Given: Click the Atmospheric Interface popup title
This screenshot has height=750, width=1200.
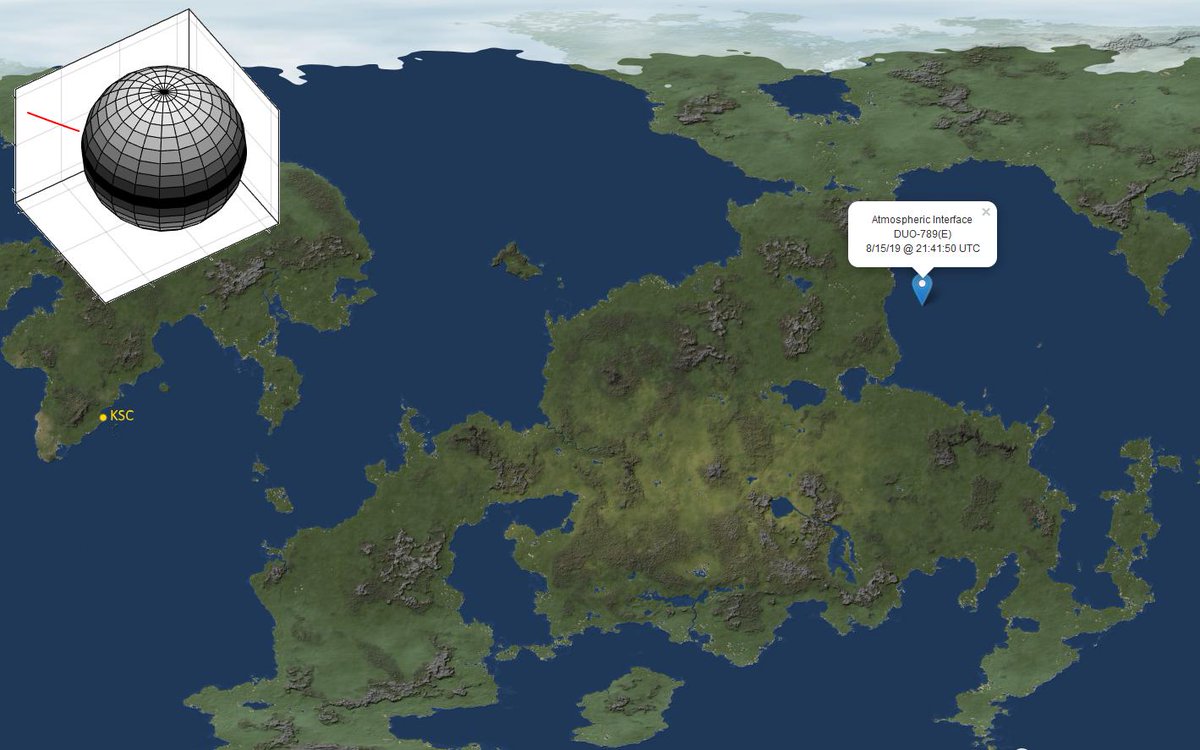Looking at the screenshot, I should [x=922, y=220].
